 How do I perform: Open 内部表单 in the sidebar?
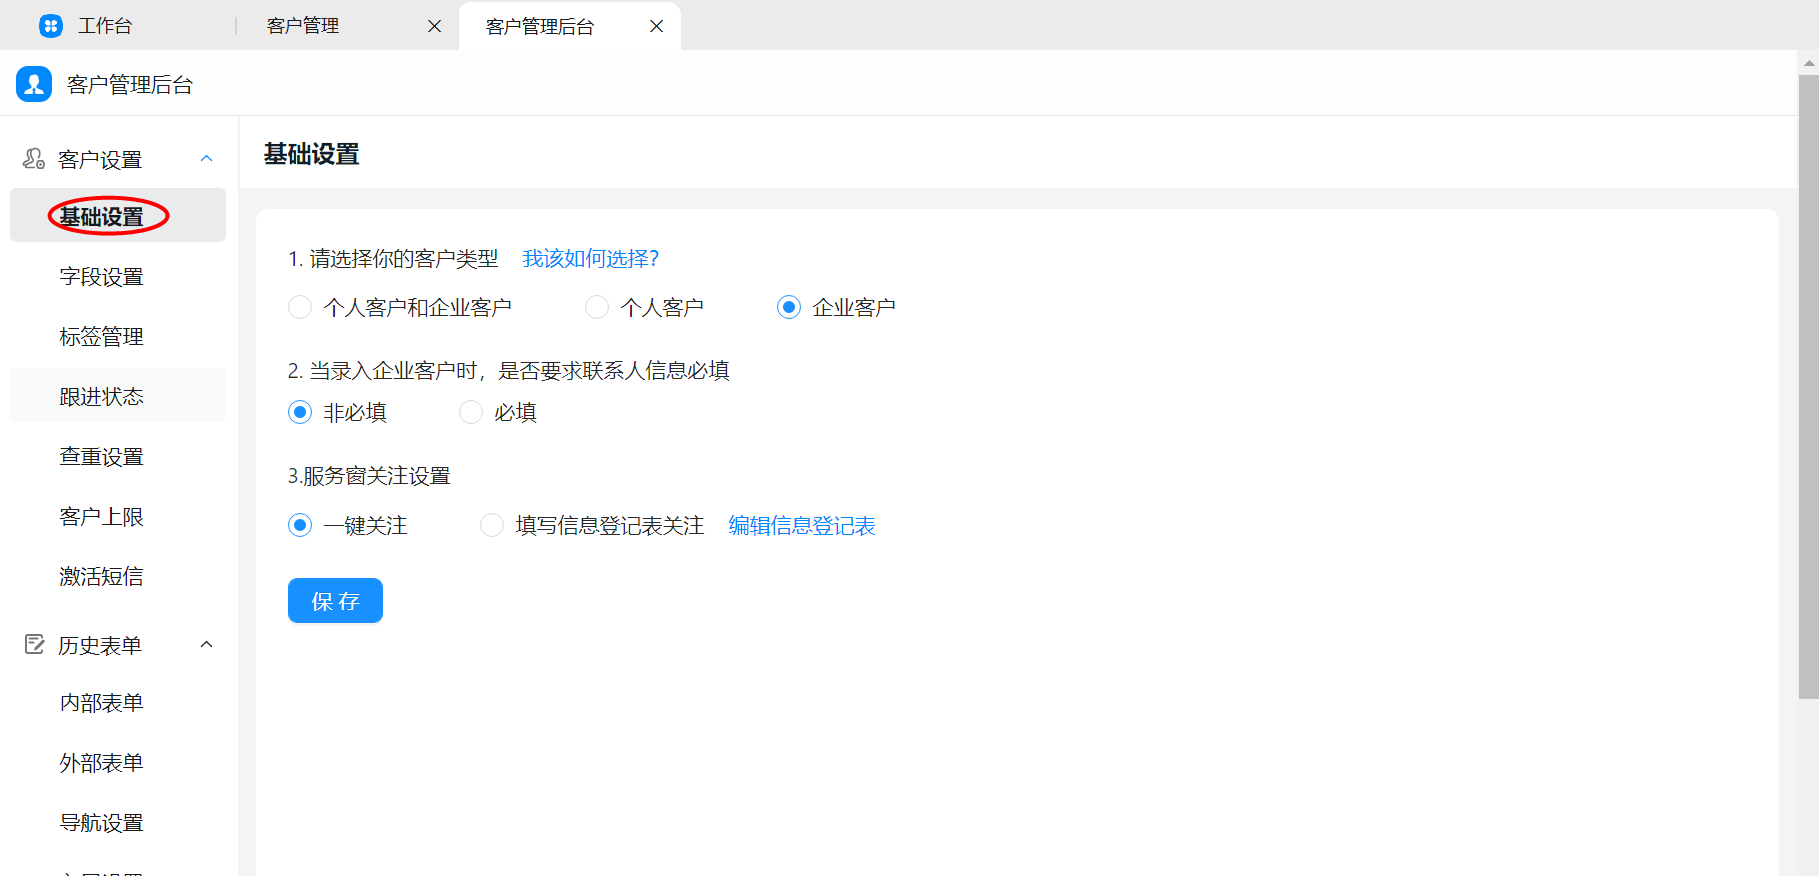(118, 703)
